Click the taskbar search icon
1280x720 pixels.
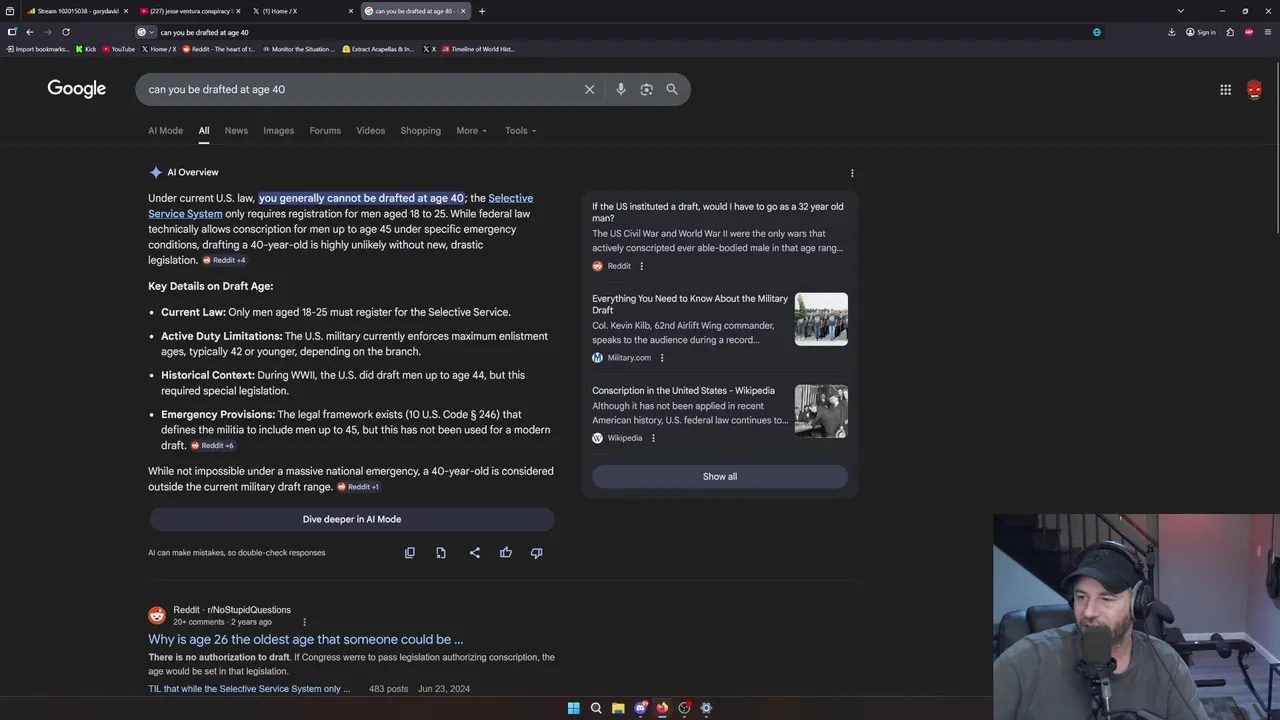tap(596, 708)
